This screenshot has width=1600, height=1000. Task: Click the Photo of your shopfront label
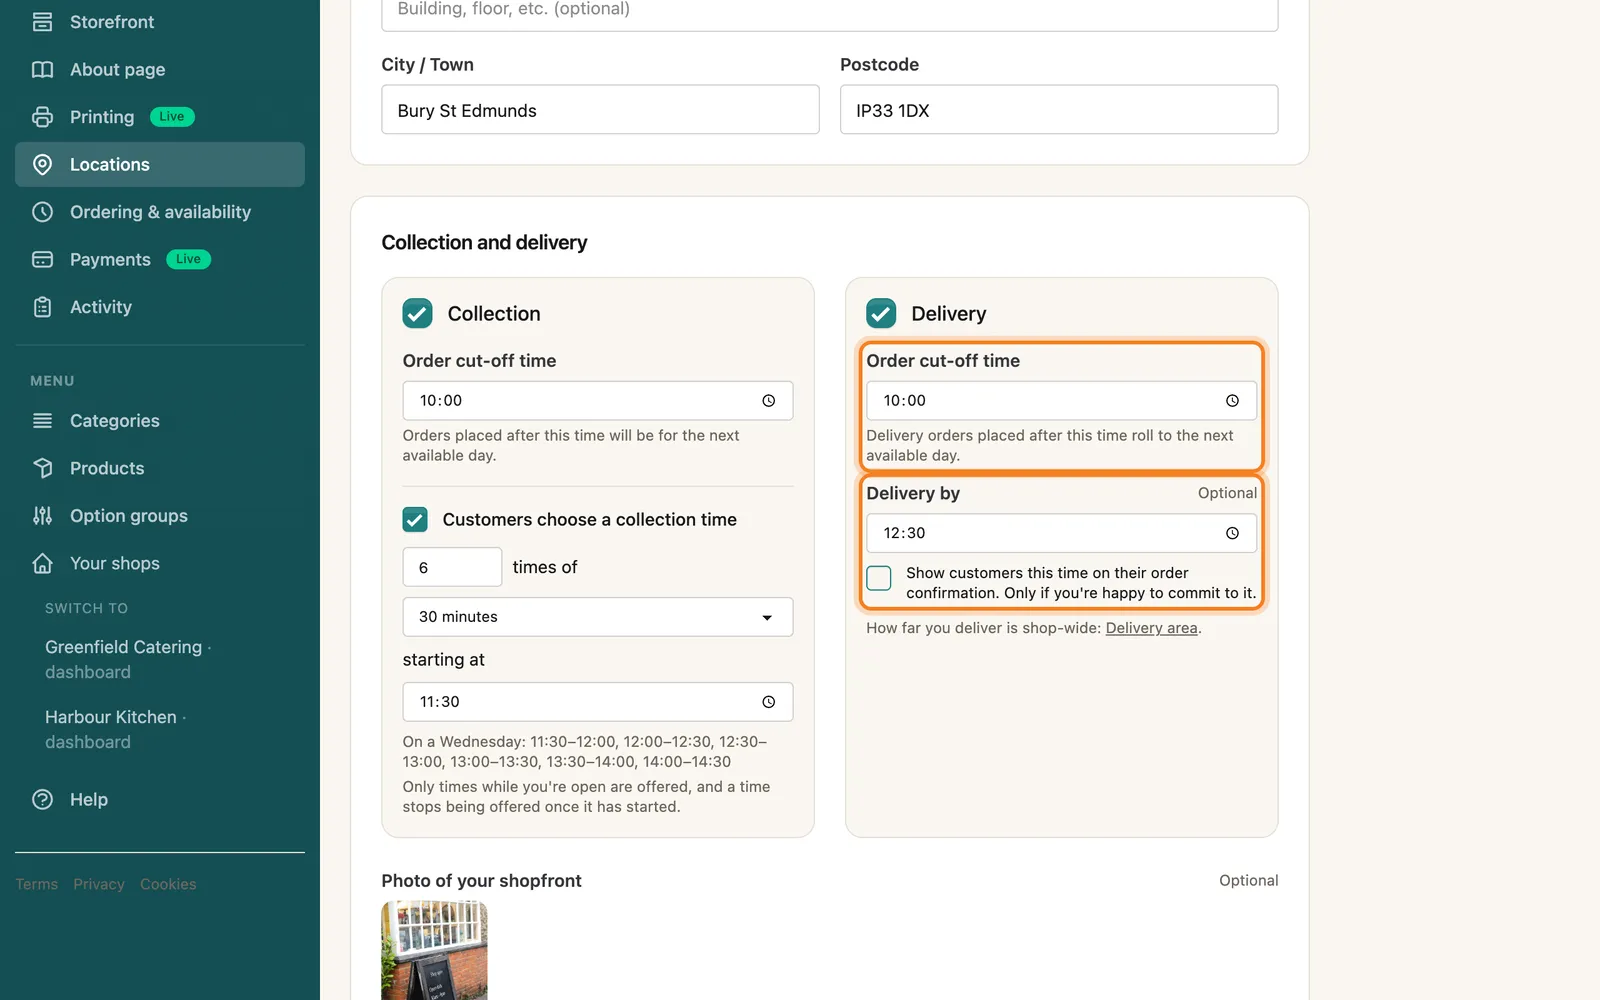(481, 881)
